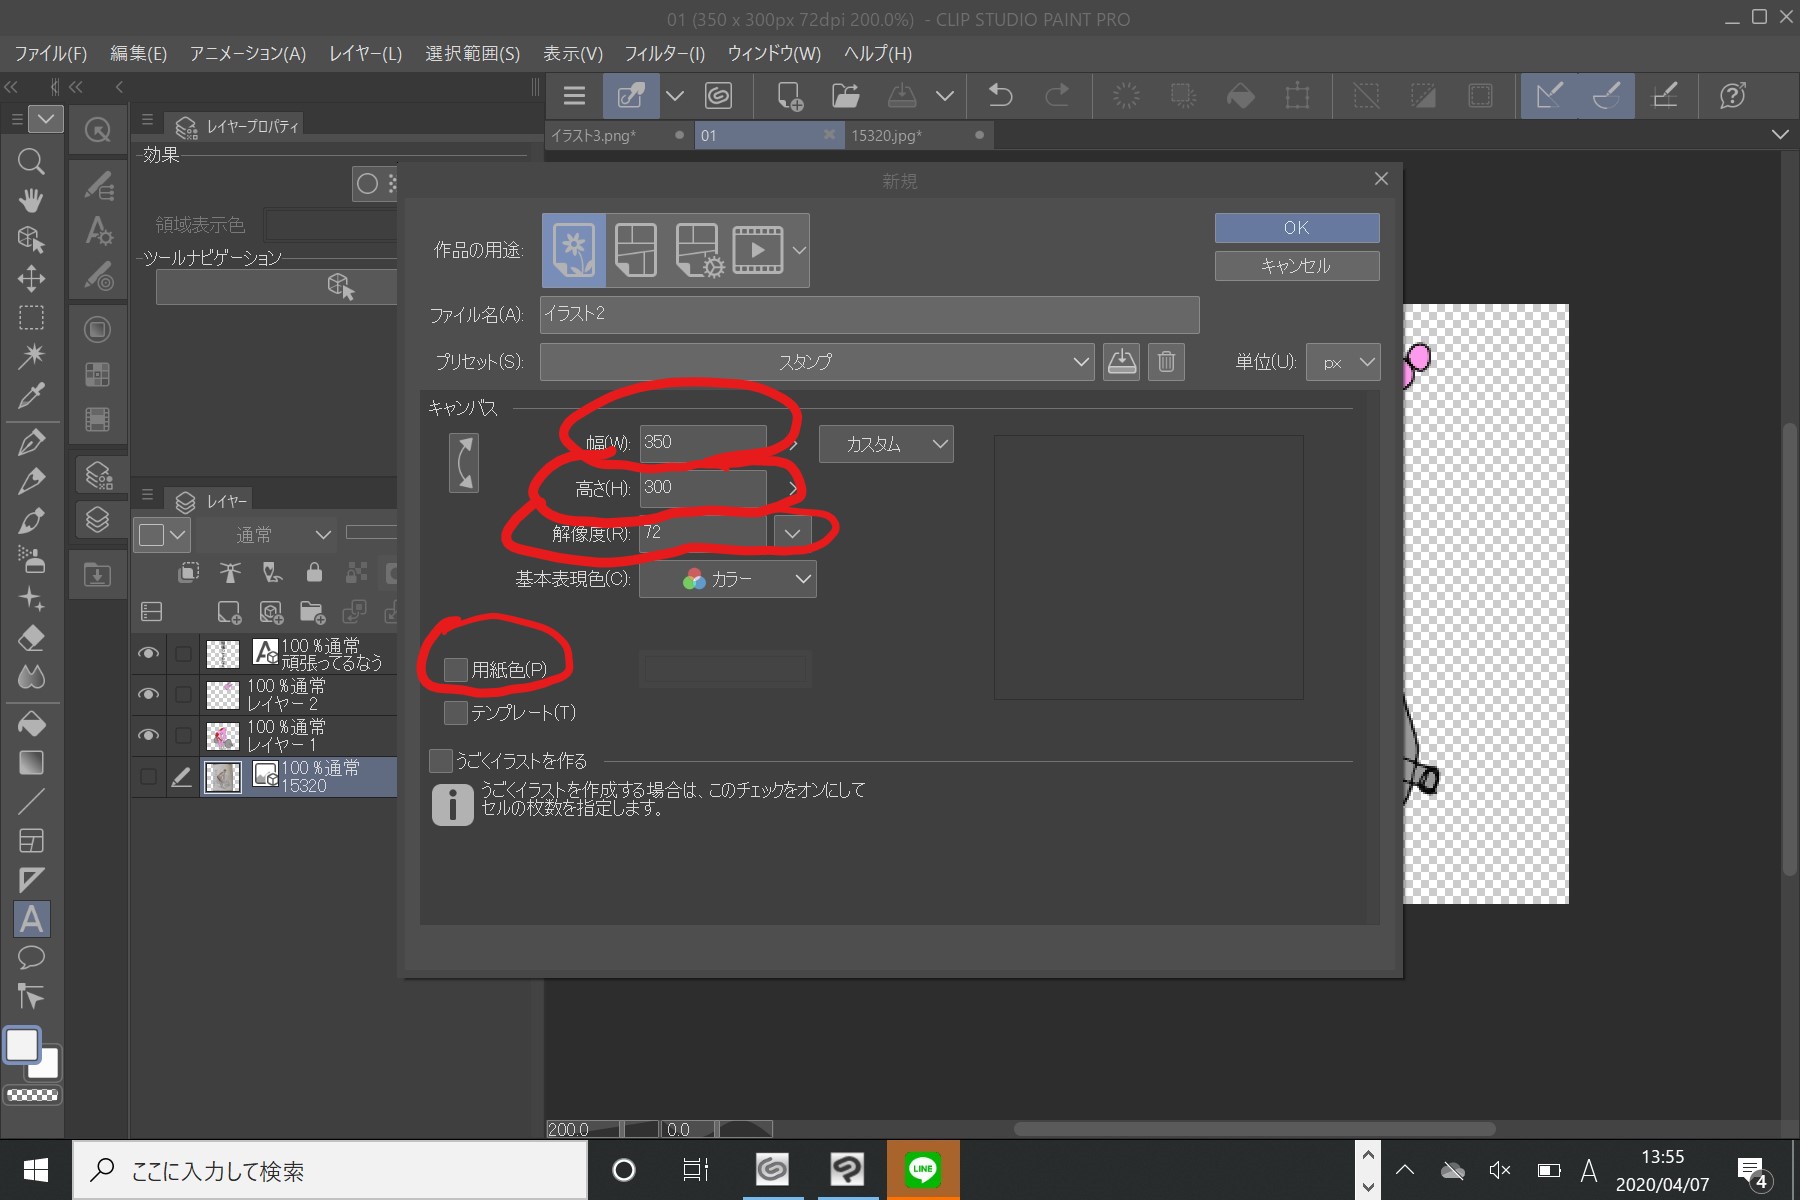Select the Eraser tool
This screenshot has height=1200, width=1800.
31,638
